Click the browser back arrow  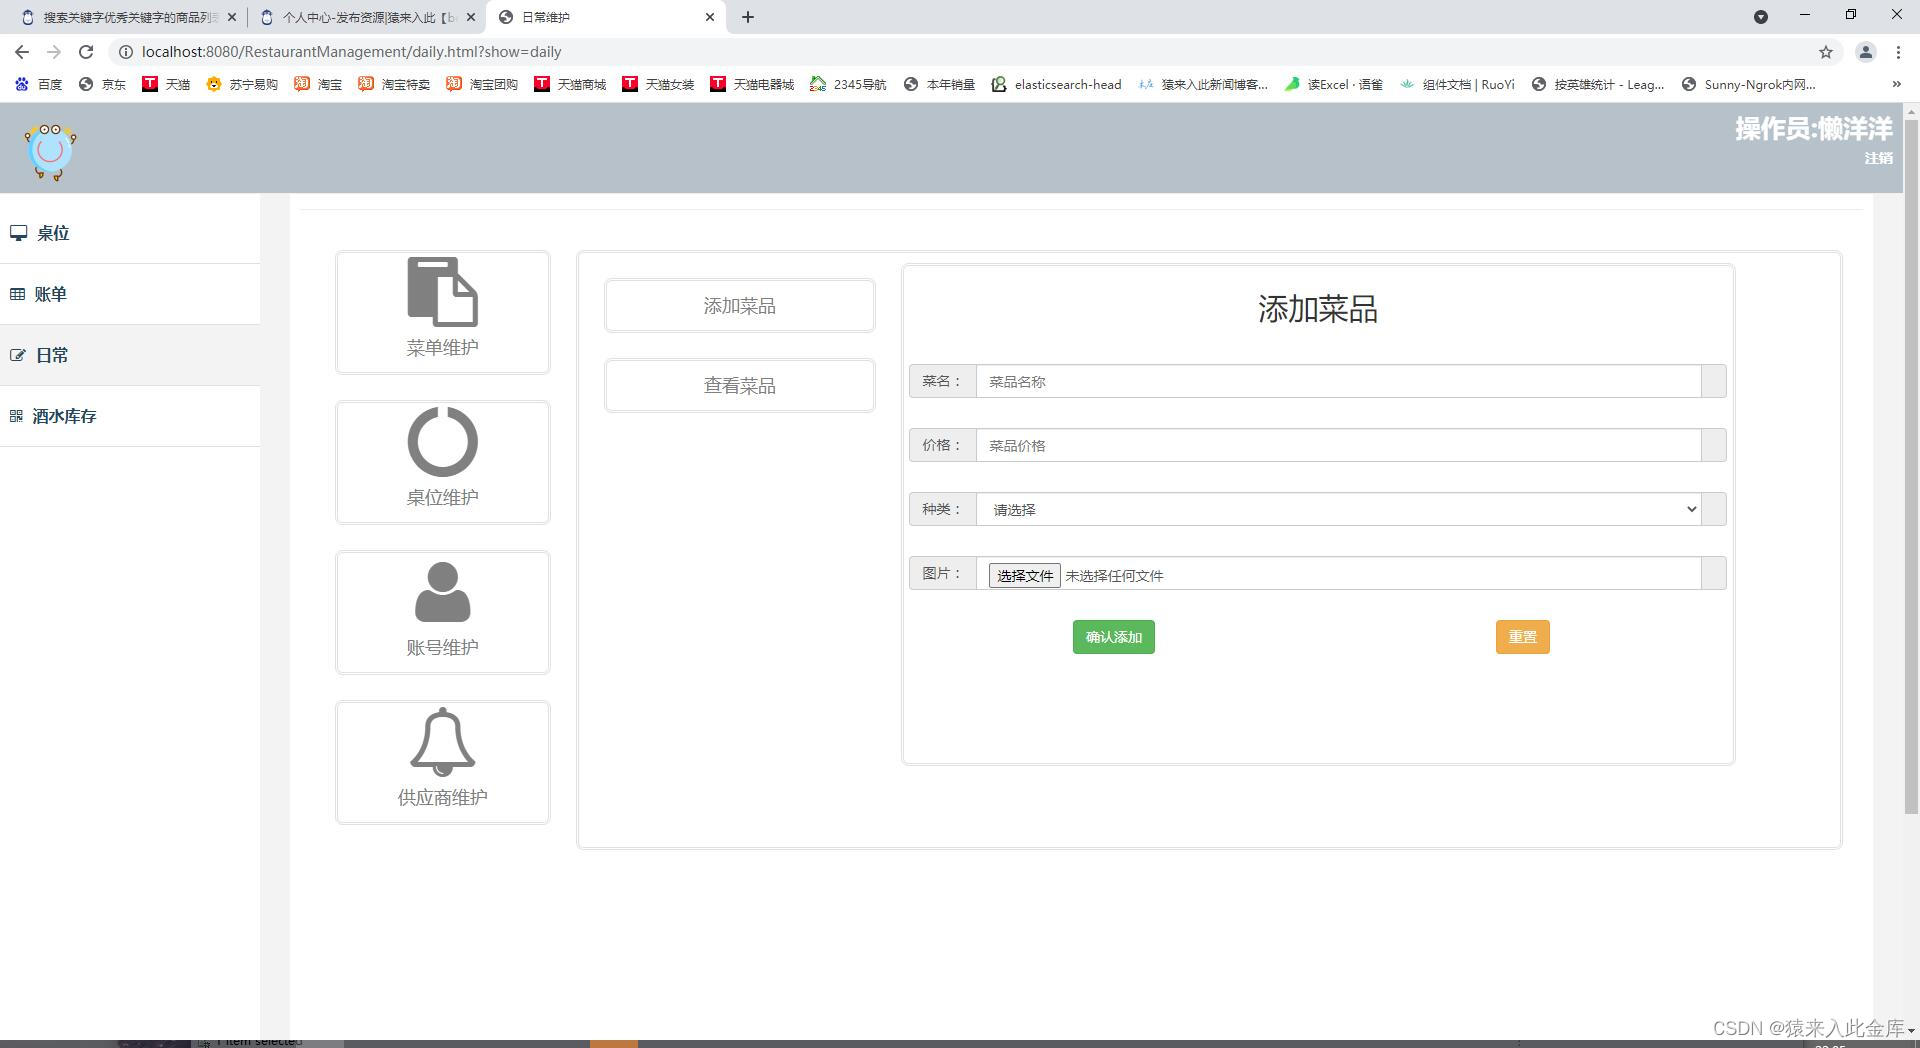coord(22,52)
